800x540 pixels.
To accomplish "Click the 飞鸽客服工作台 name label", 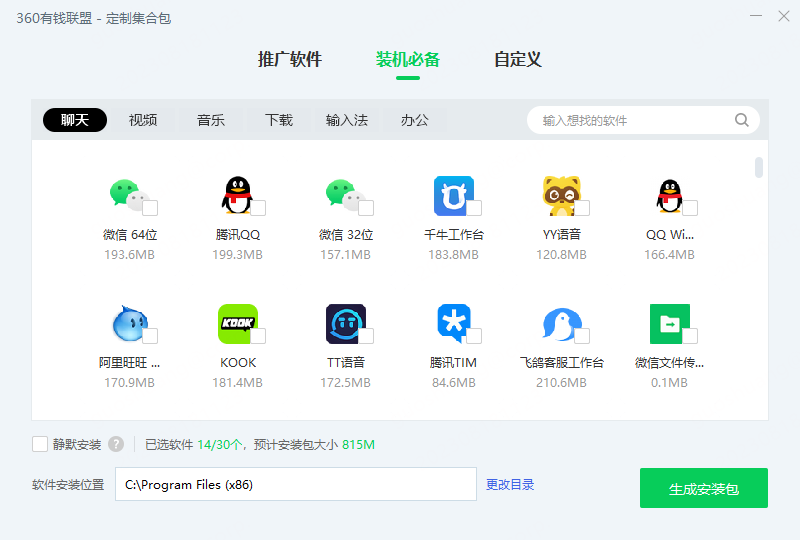I will [561, 363].
